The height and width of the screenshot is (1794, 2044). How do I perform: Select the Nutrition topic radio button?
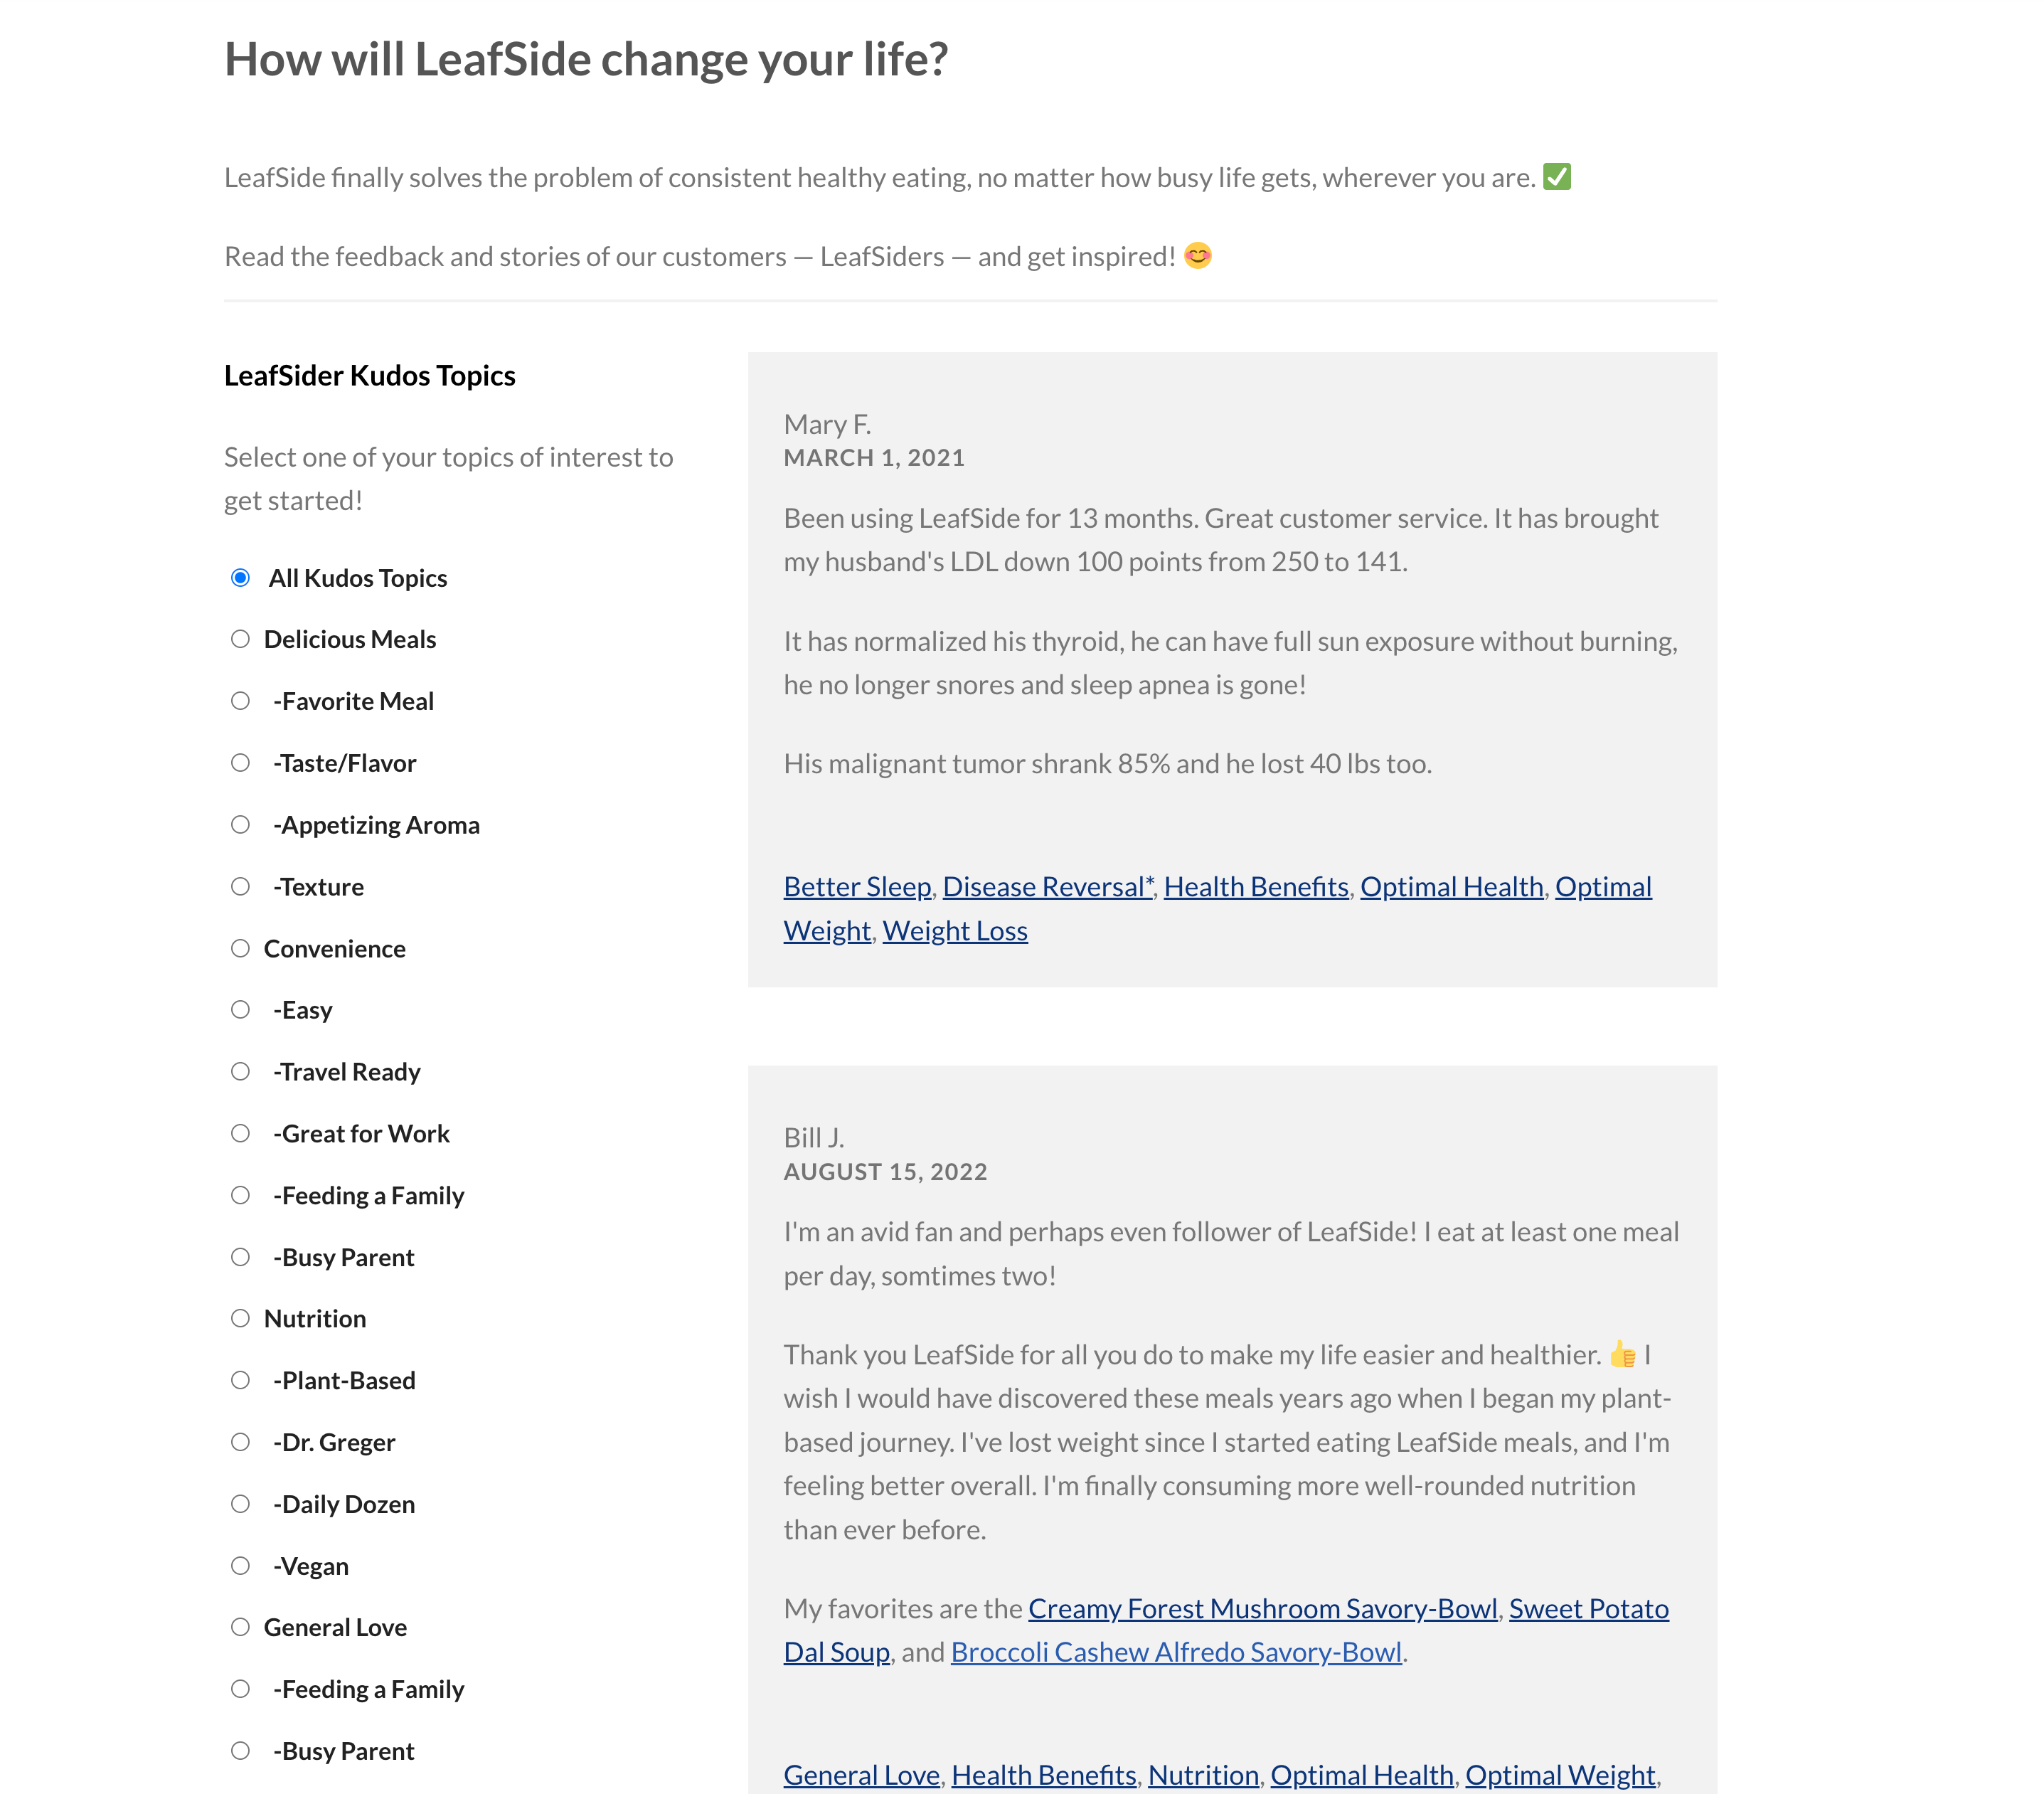(x=240, y=1318)
